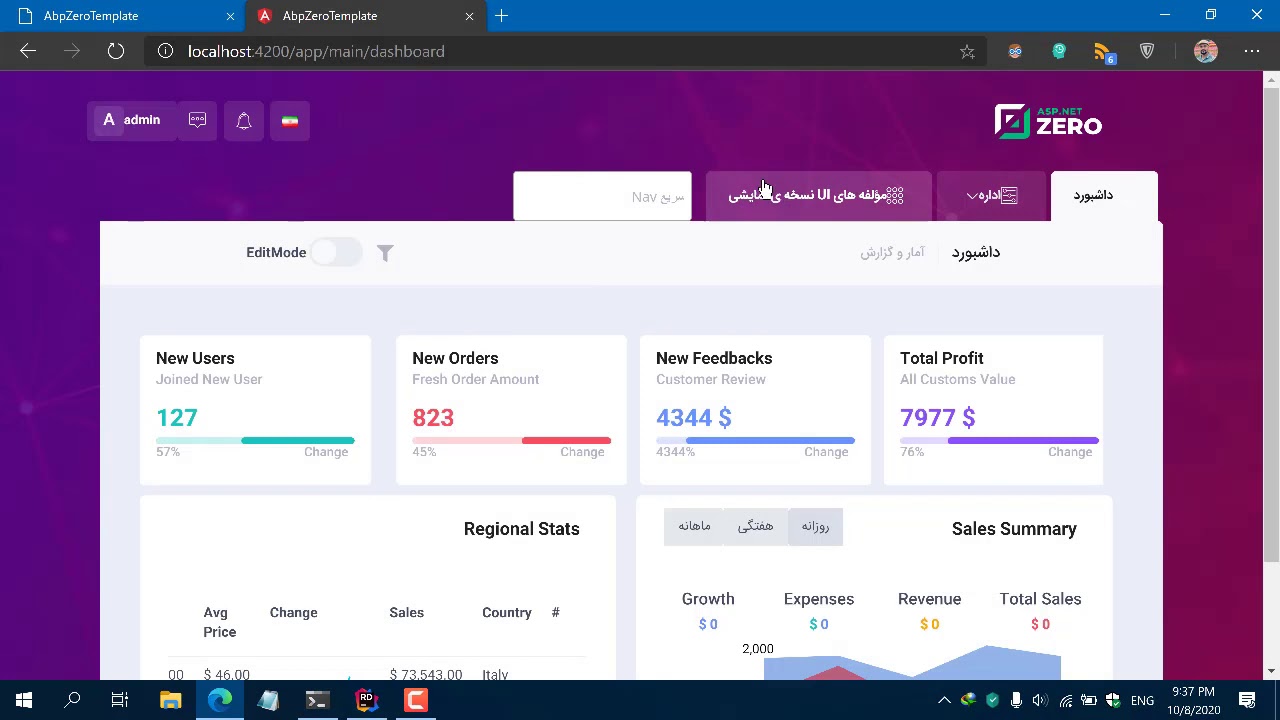The height and width of the screenshot is (720, 1280).
Task: Click the New Users value 127
Action: (x=177, y=418)
